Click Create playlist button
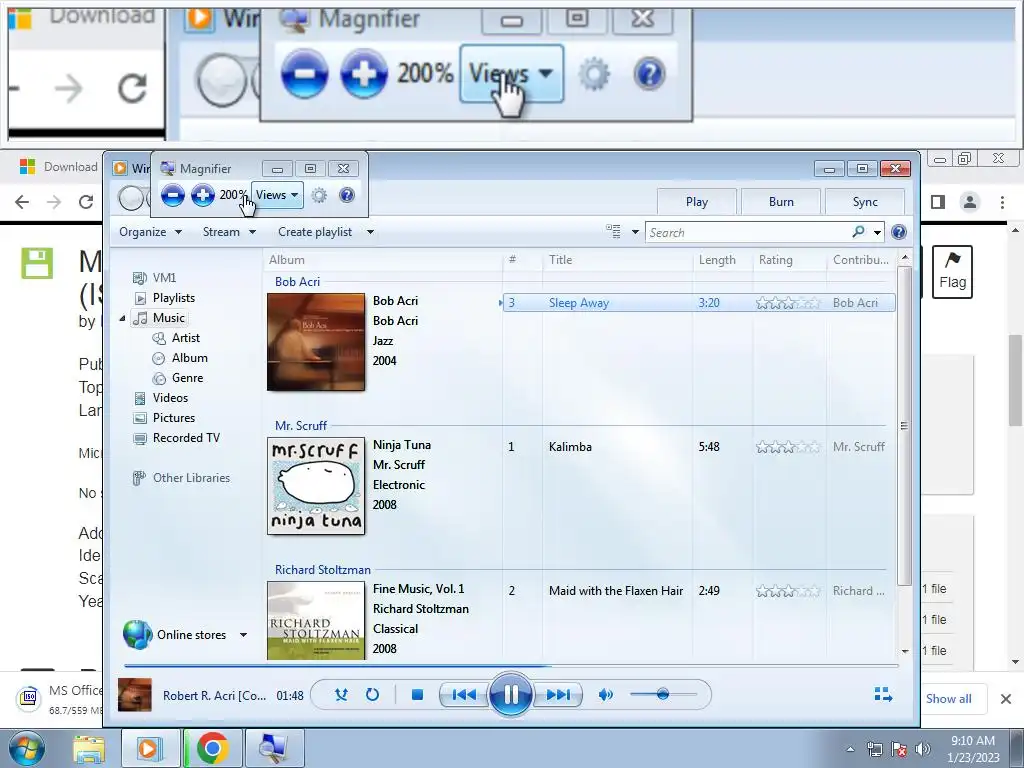 click(x=315, y=232)
